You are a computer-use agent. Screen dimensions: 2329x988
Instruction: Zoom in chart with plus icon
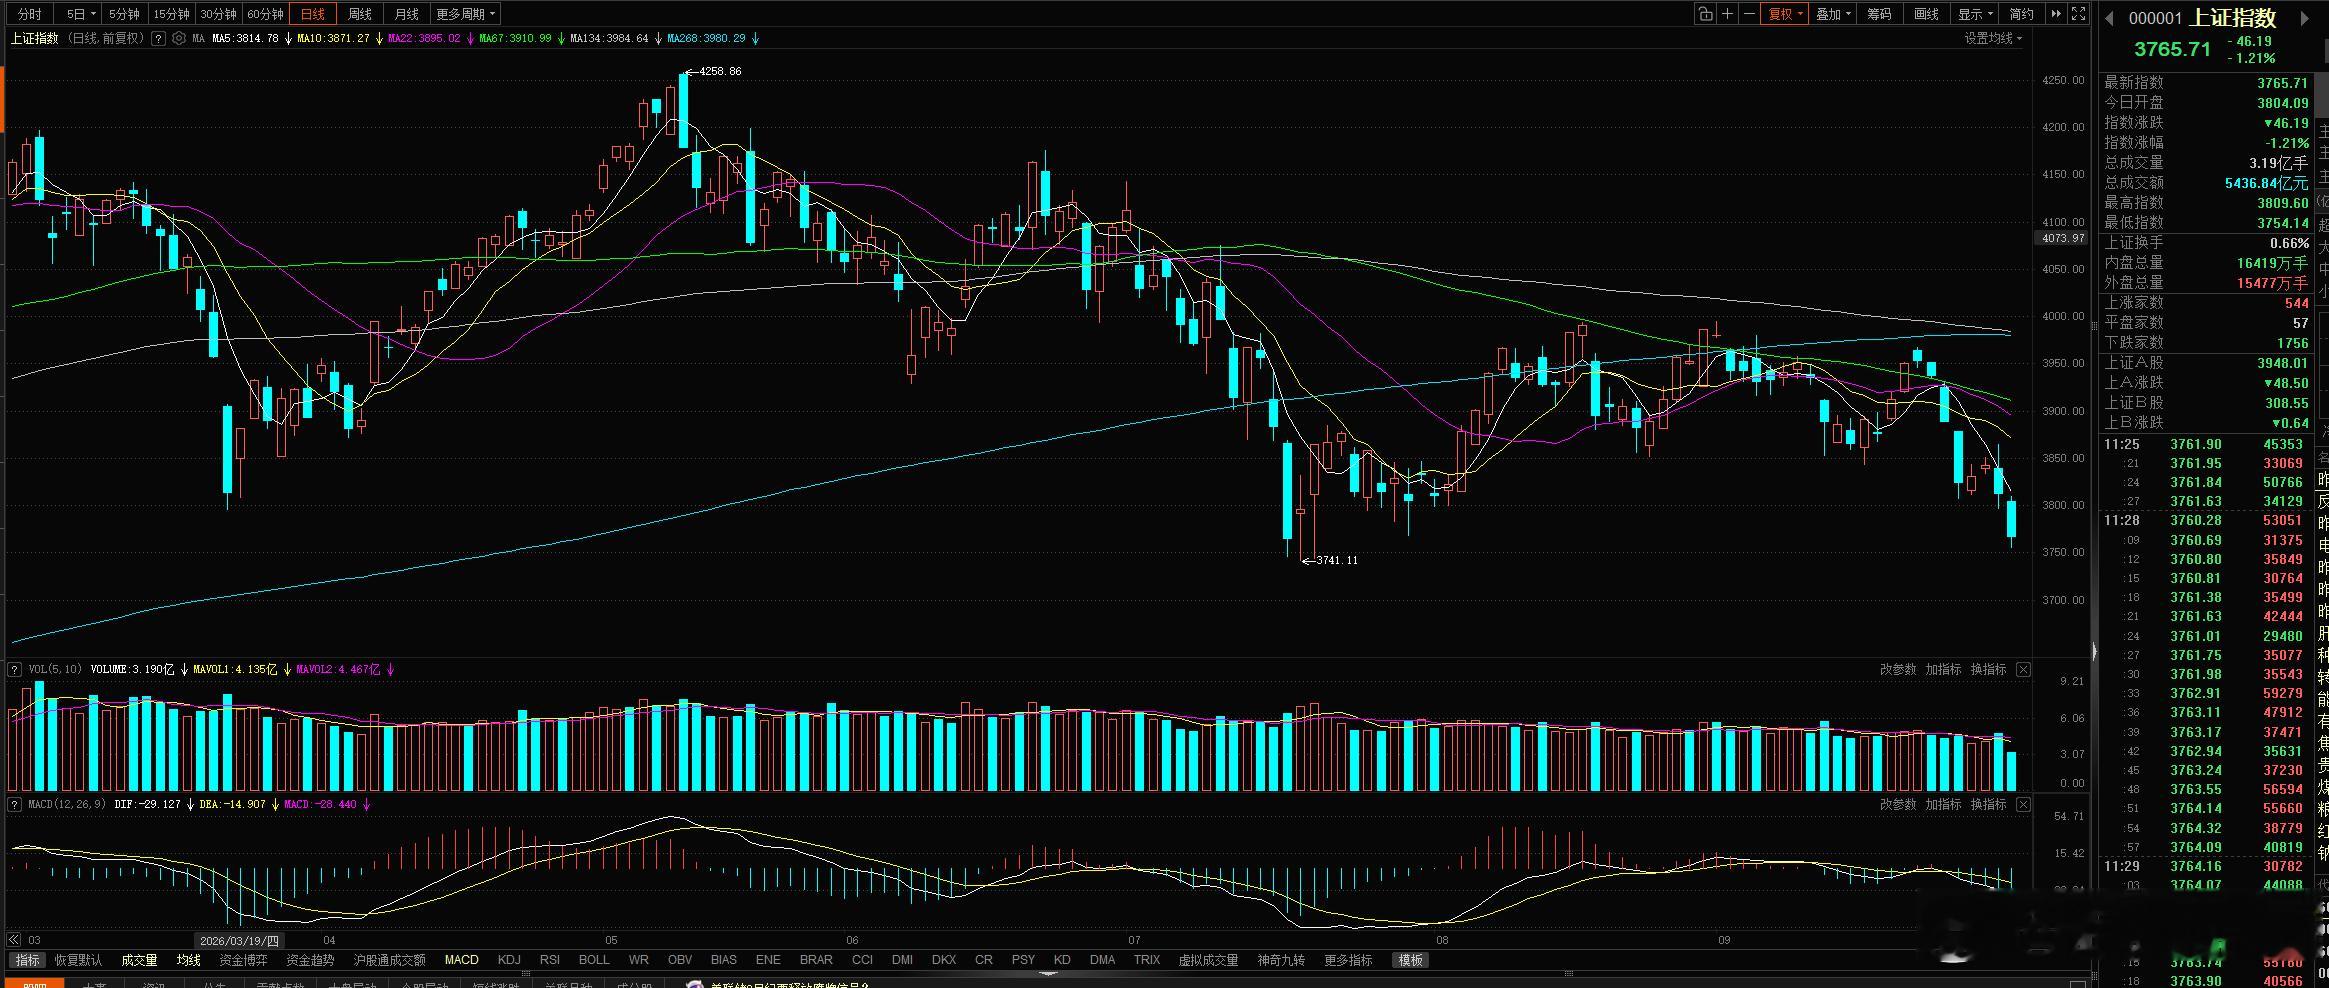(x=1727, y=14)
